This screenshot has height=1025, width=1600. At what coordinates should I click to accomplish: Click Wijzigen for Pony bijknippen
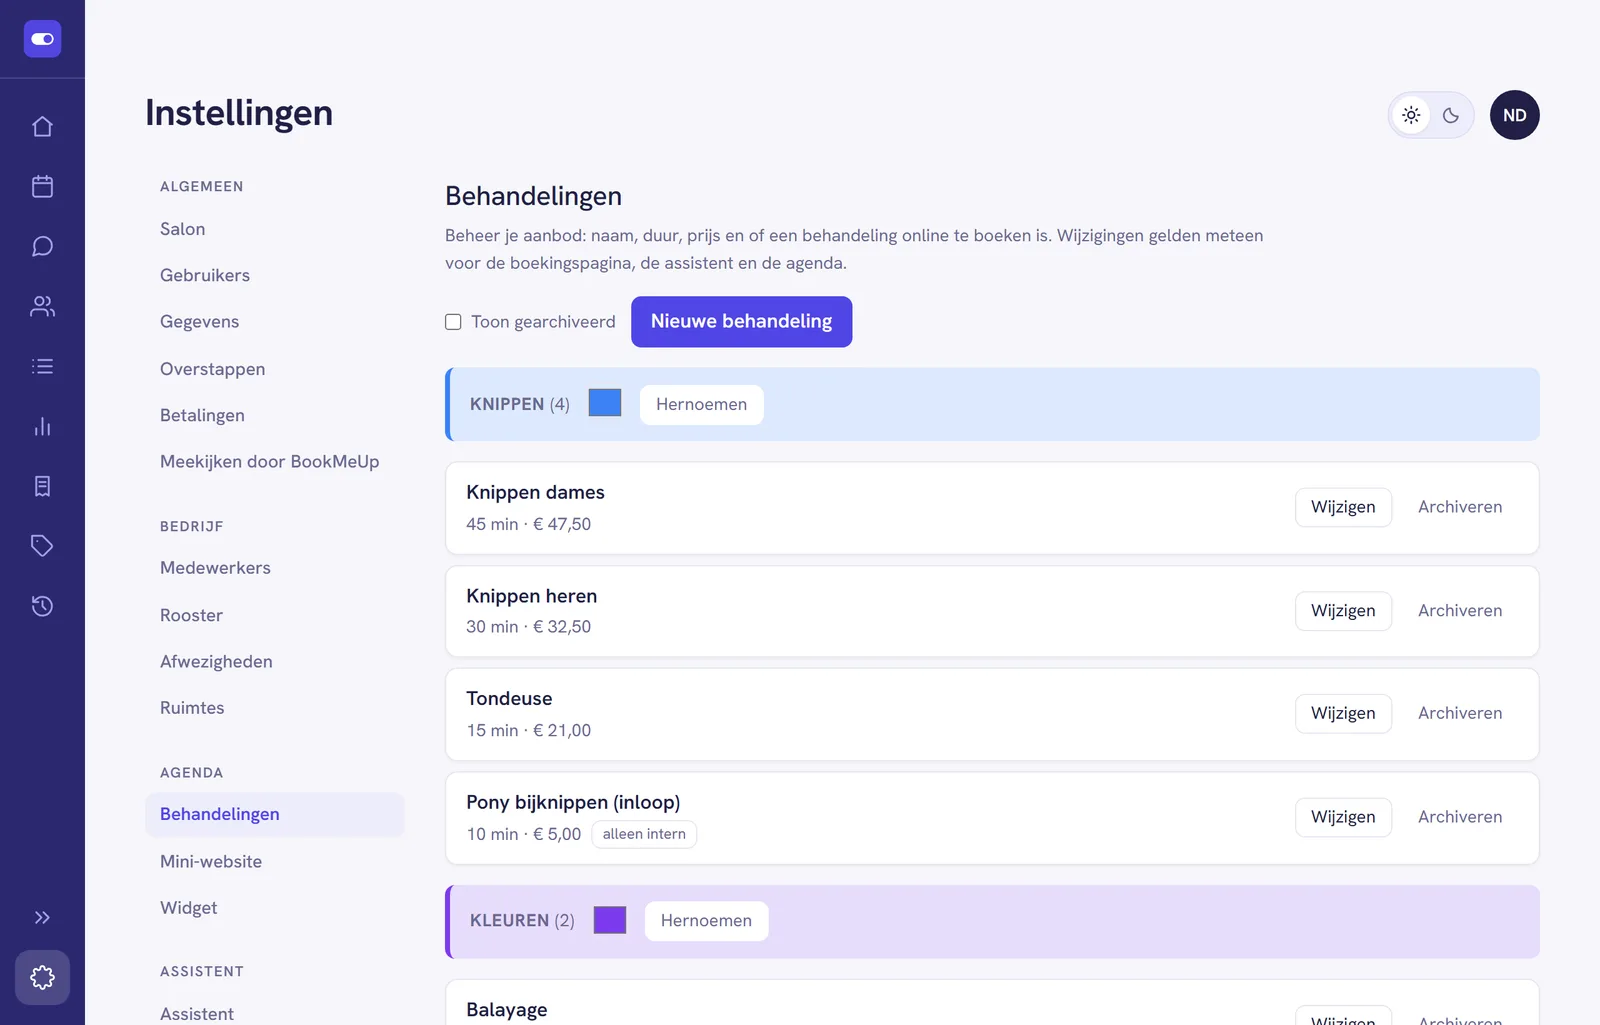1343,817
